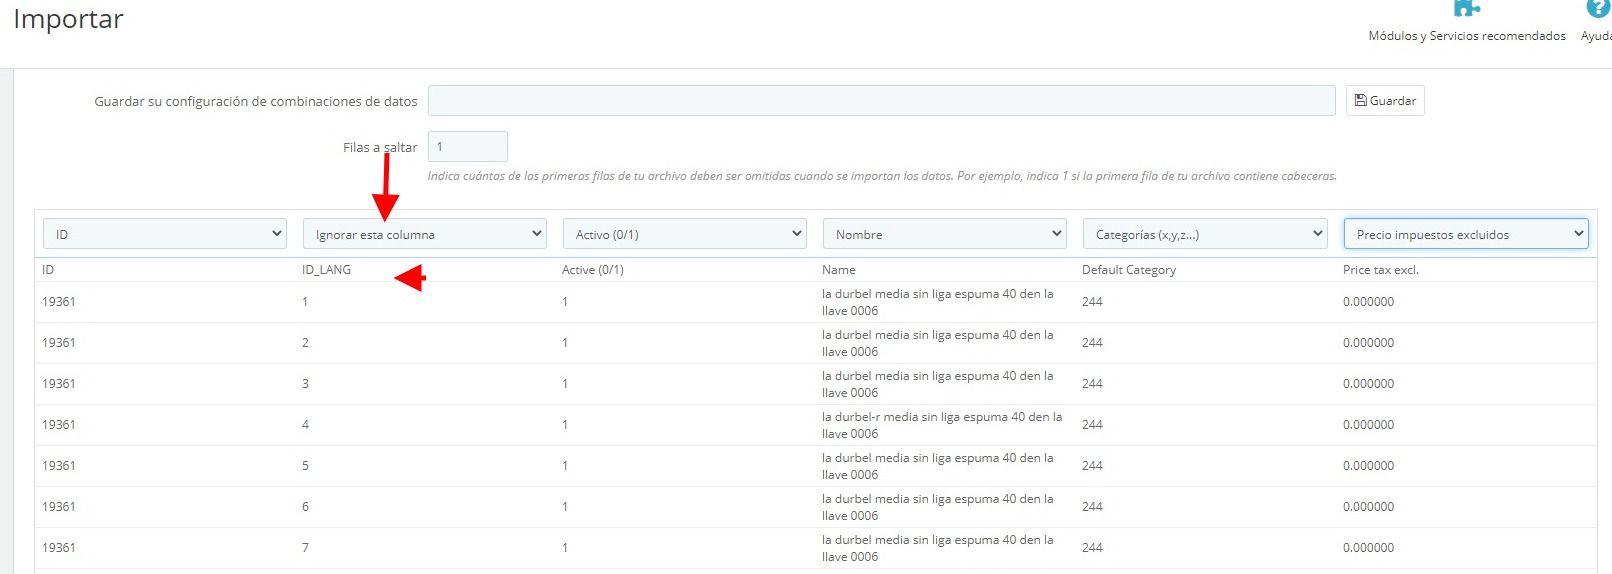Expand the Activo (0/1) column selector
Screen dimensions: 1612x574
click(x=685, y=234)
